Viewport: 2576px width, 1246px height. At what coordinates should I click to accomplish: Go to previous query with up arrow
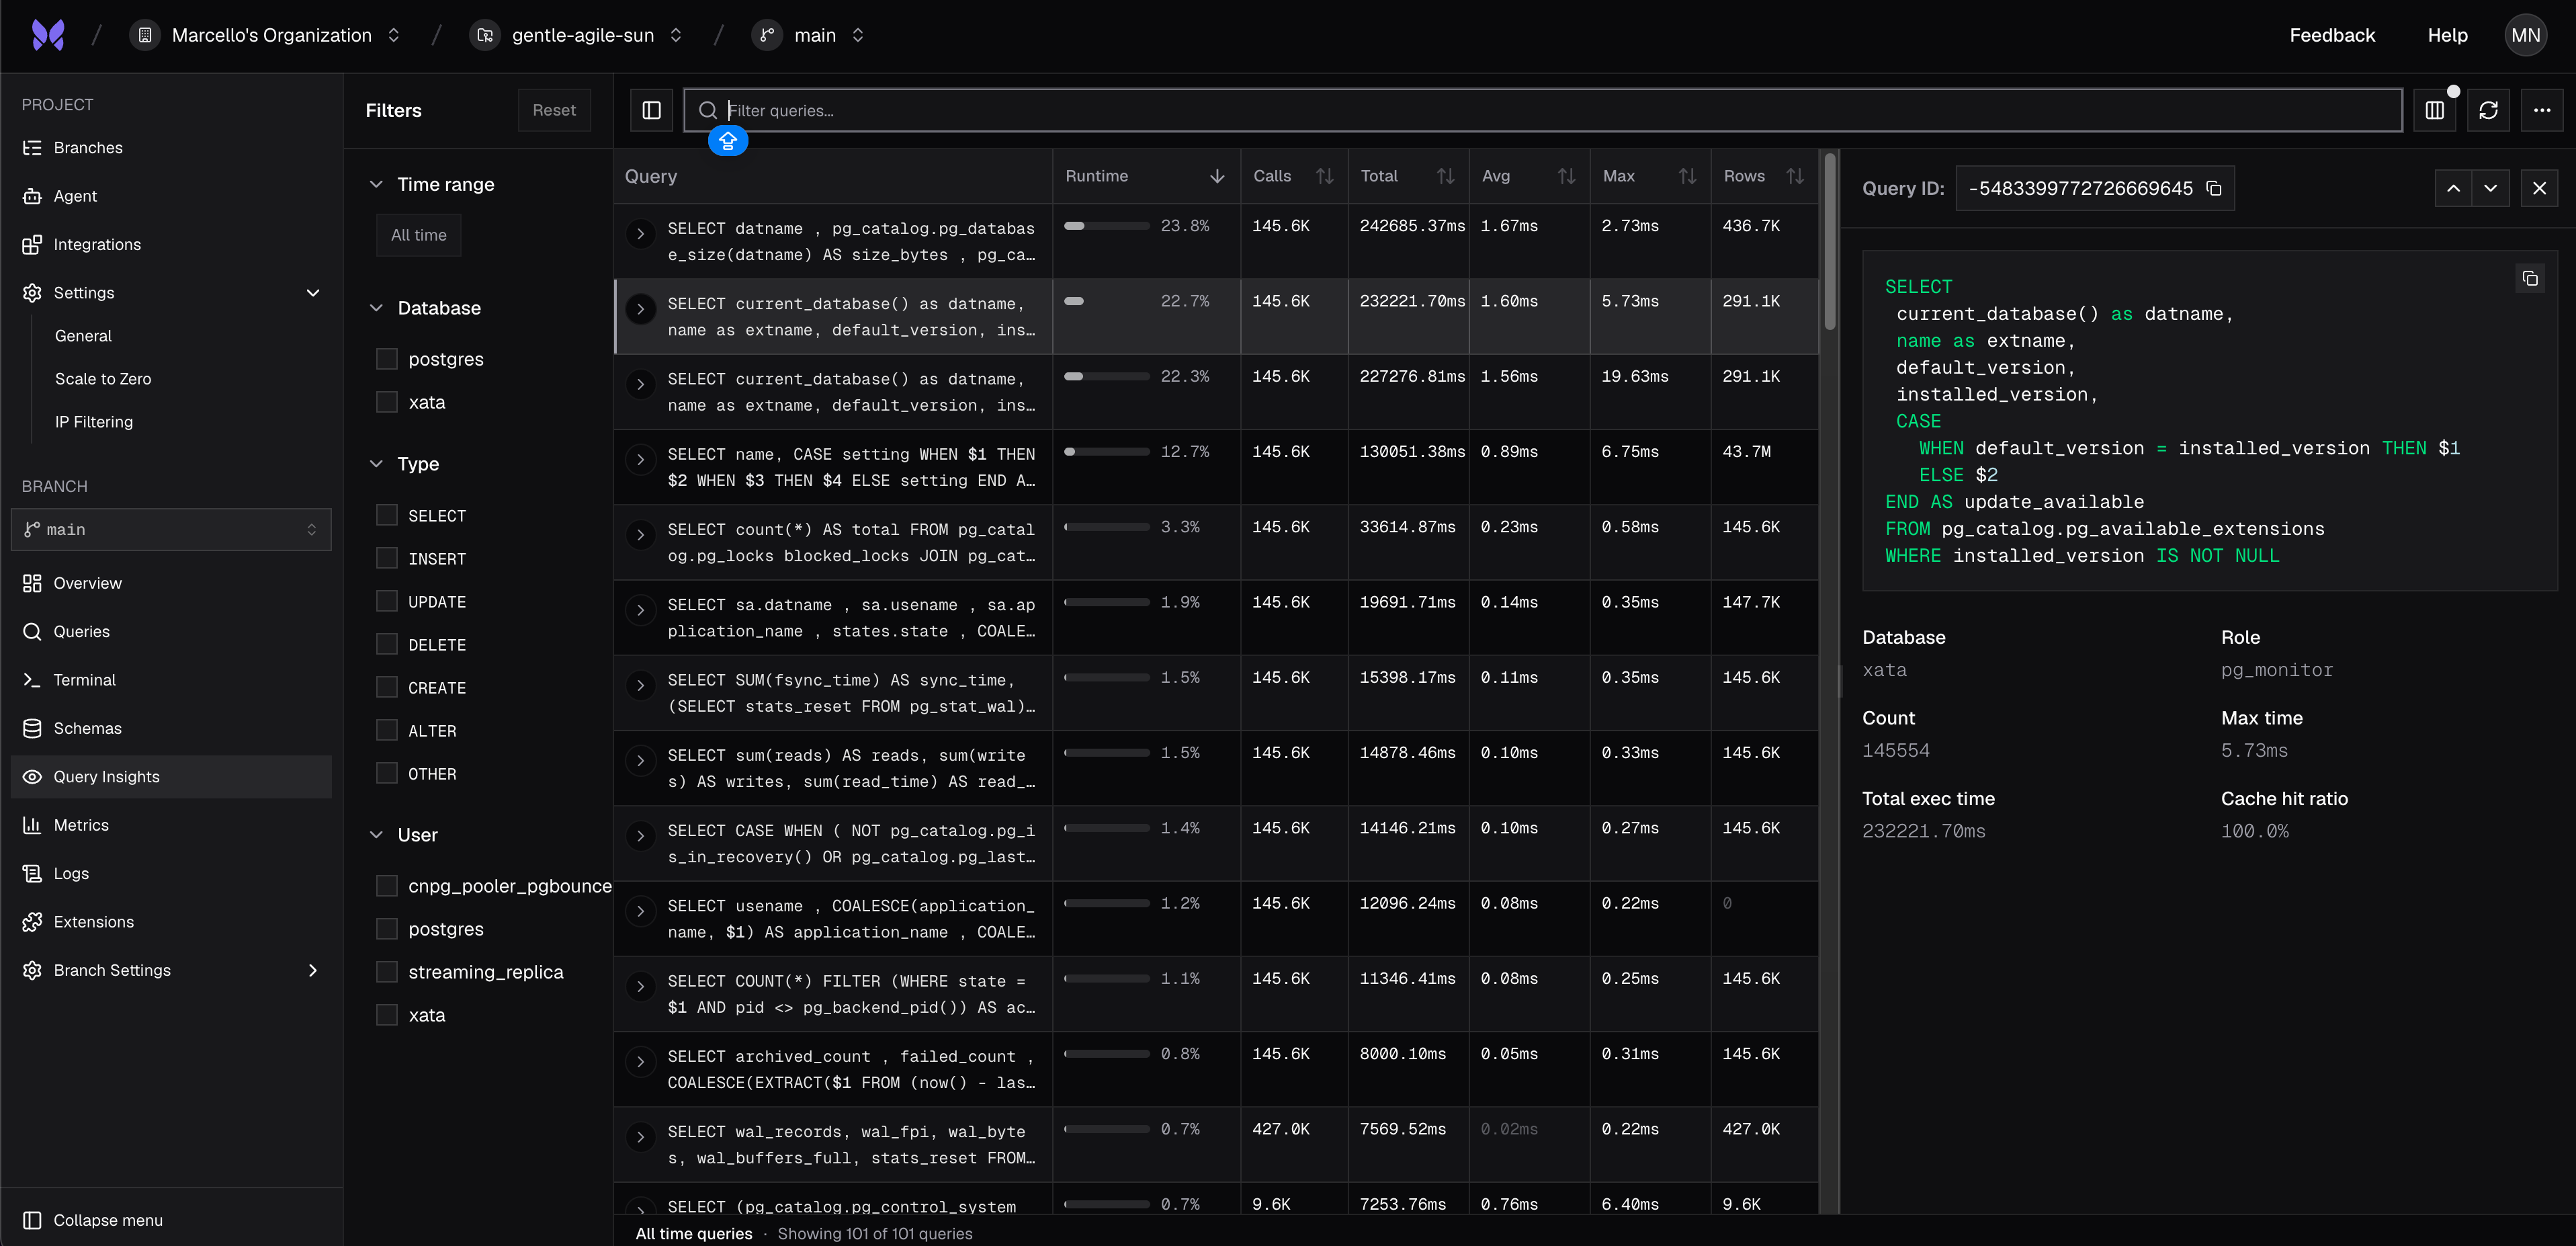coord(2453,188)
